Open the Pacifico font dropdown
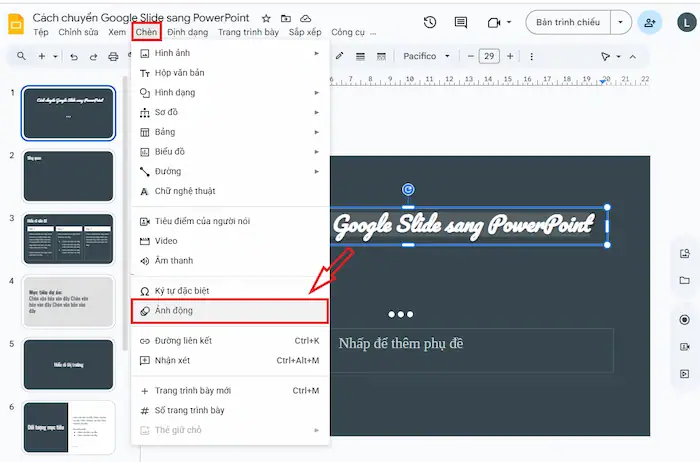Viewport: 700px width, 462px height. click(426, 57)
